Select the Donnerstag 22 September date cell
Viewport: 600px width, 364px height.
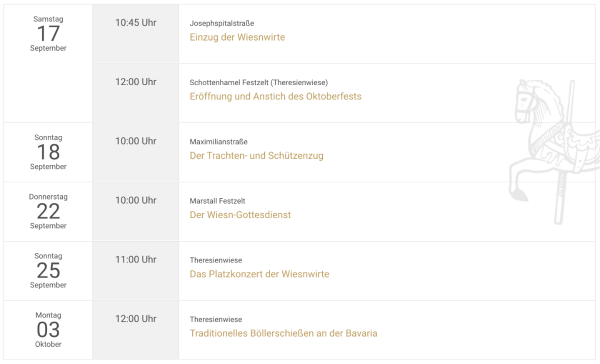pyautogui.click(x=48, y=211)
